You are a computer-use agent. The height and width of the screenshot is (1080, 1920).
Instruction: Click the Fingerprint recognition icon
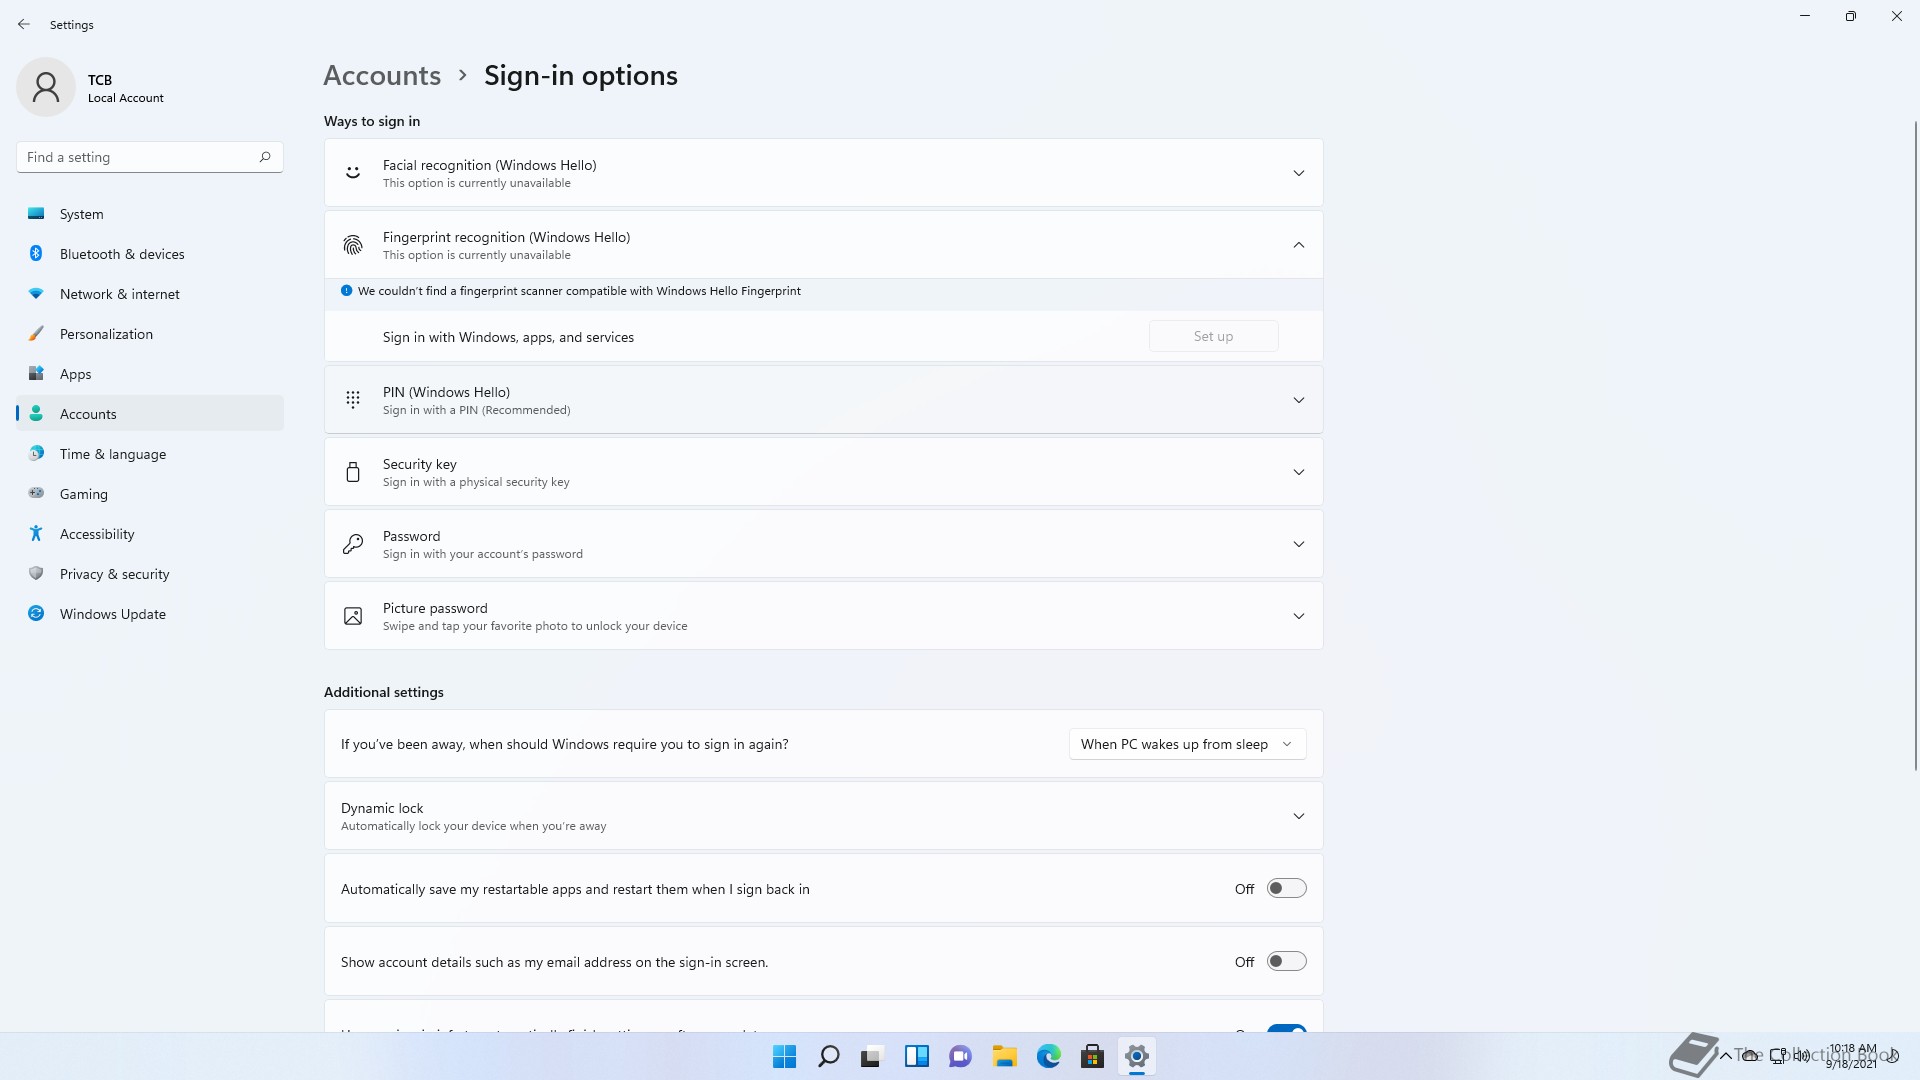click(353, 245)
